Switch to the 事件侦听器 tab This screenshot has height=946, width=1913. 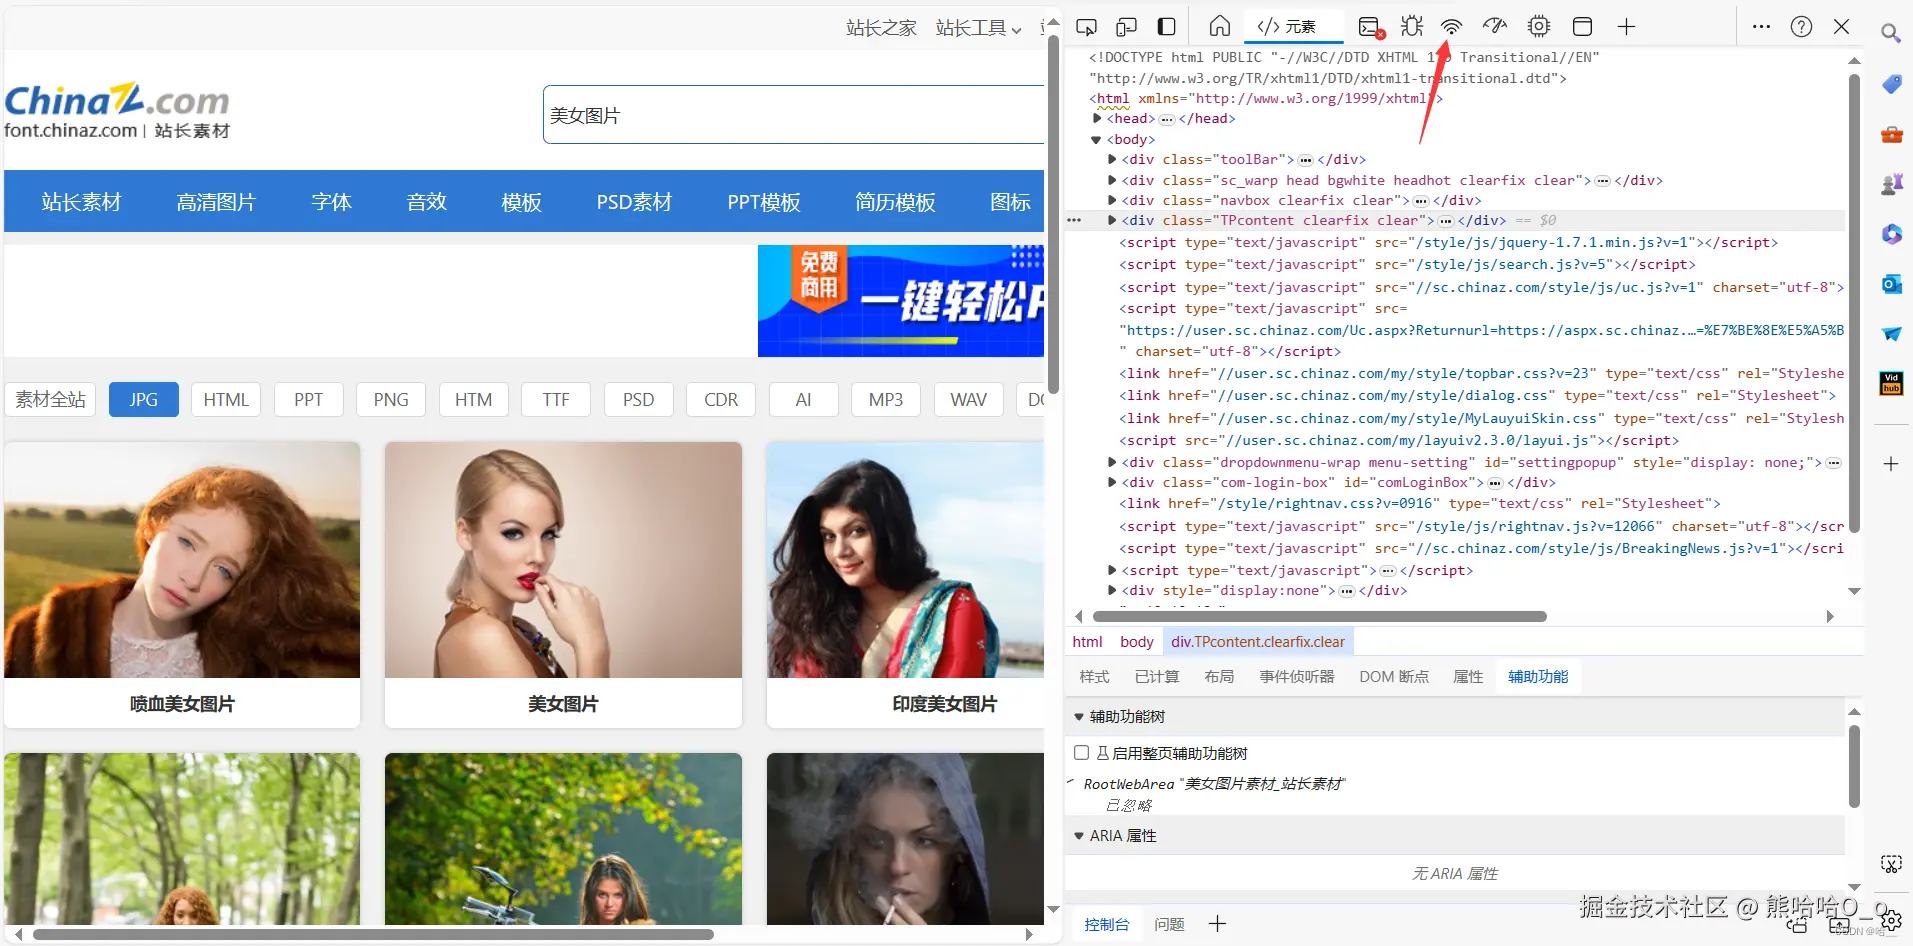(1297, 677)
